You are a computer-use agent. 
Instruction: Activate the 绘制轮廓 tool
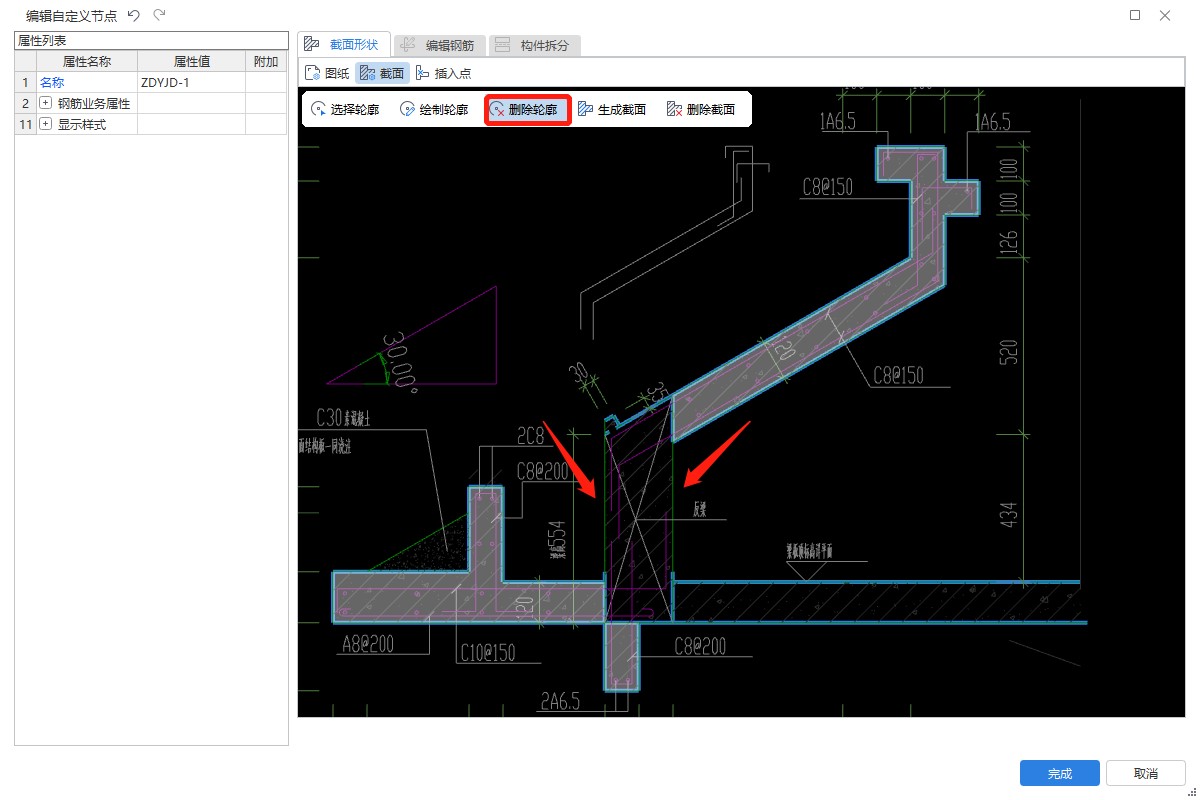pyautogui.click(x=434, y=110)
